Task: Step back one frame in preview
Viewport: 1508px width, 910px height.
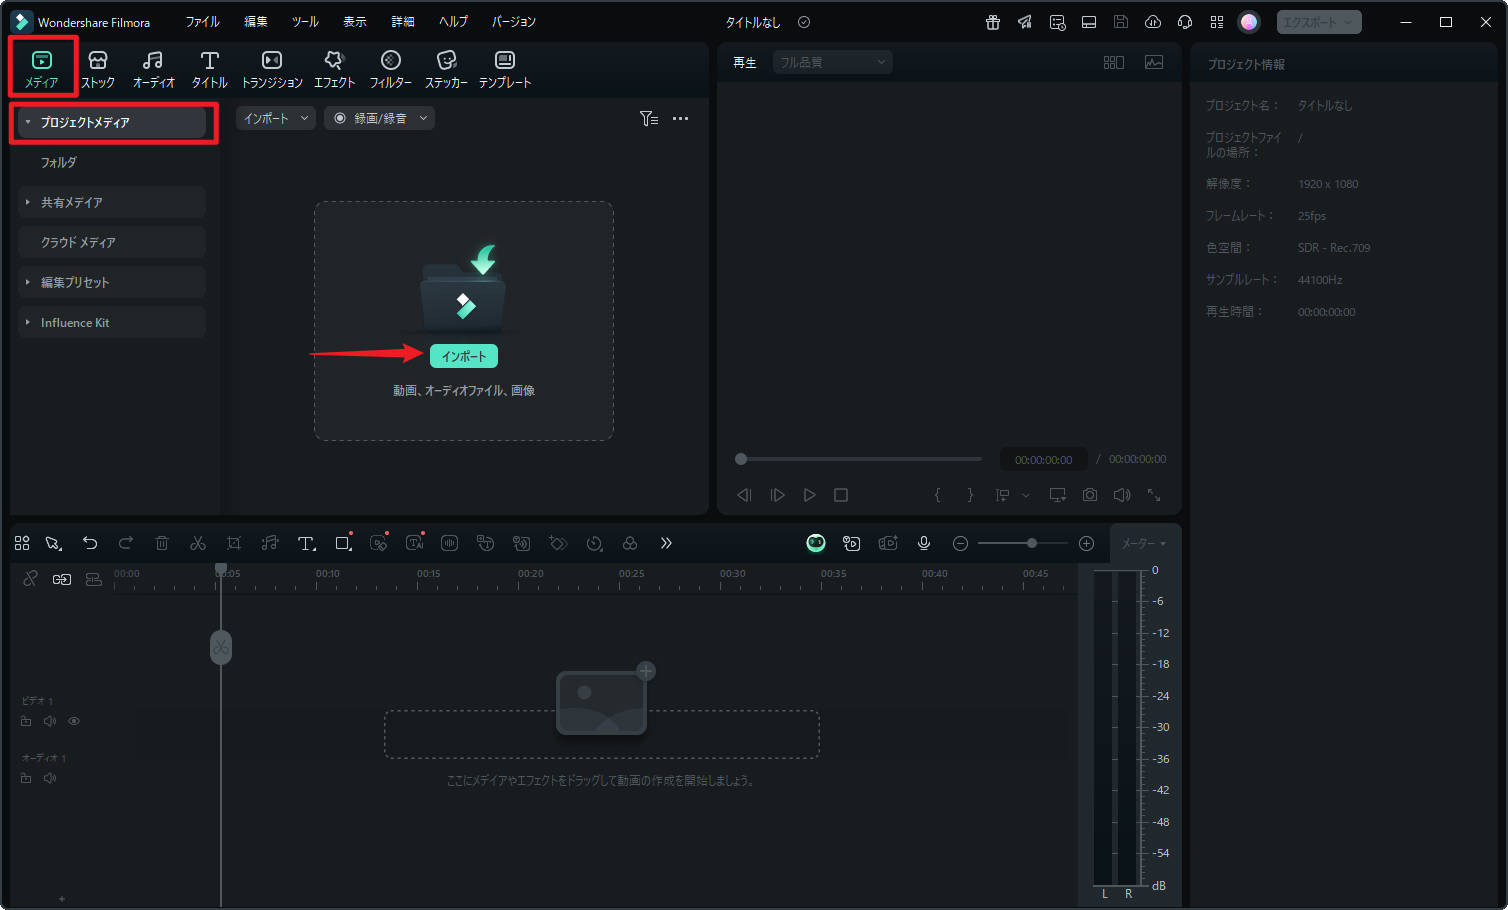Action: point(744,495)
